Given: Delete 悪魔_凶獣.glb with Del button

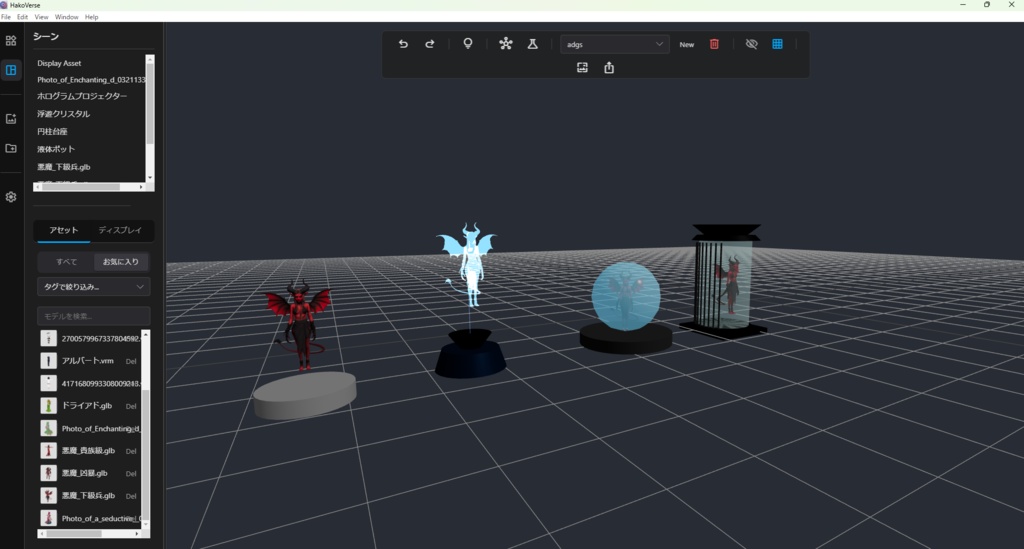Looking at the screenshot, I should point(131,473).
